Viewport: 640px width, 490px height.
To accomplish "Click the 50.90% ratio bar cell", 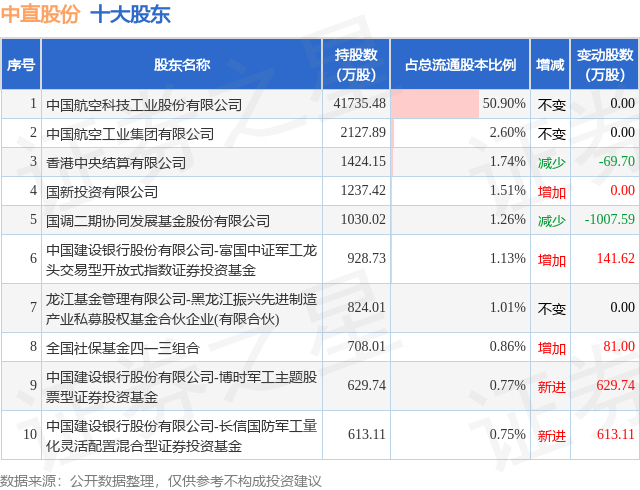I will tap(460, 104).
